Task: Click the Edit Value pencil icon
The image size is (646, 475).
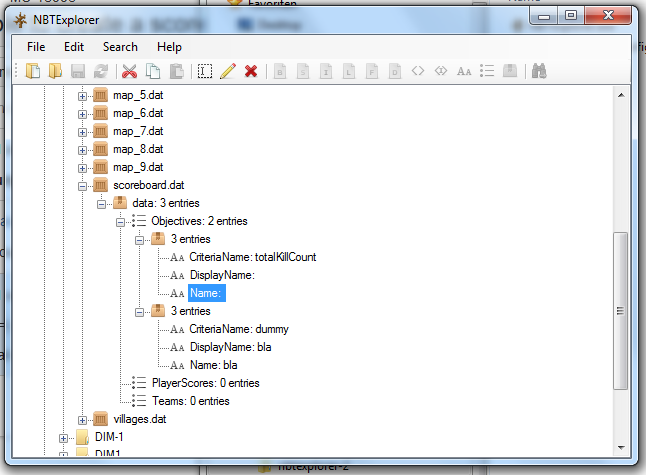Action: click(x=228, y=71)
